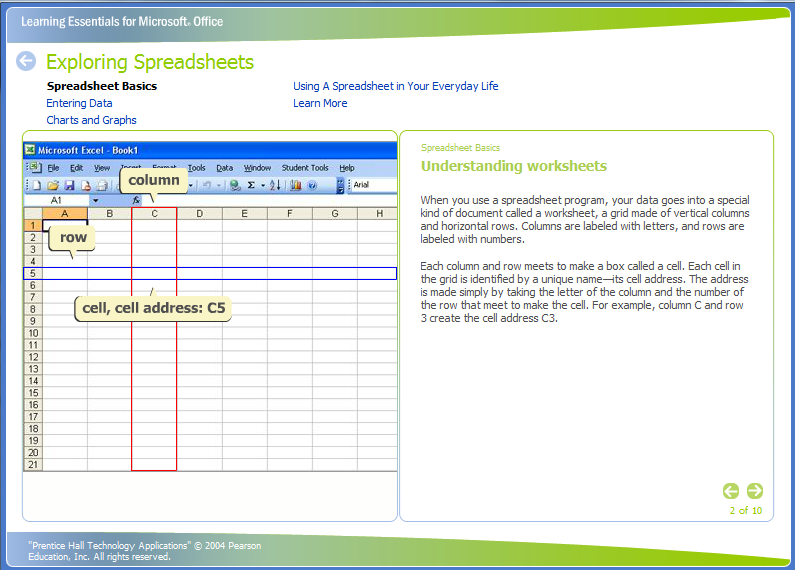Image resolution: width=795 pixels, height=570 pixels.
Task: Open the Learn More link
Action: (320, 103)
